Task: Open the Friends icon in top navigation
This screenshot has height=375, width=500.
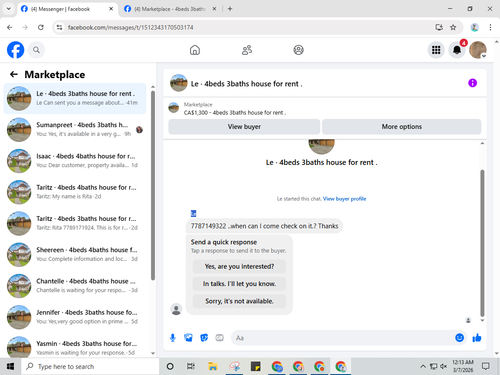Action: [x=247, y=50]
